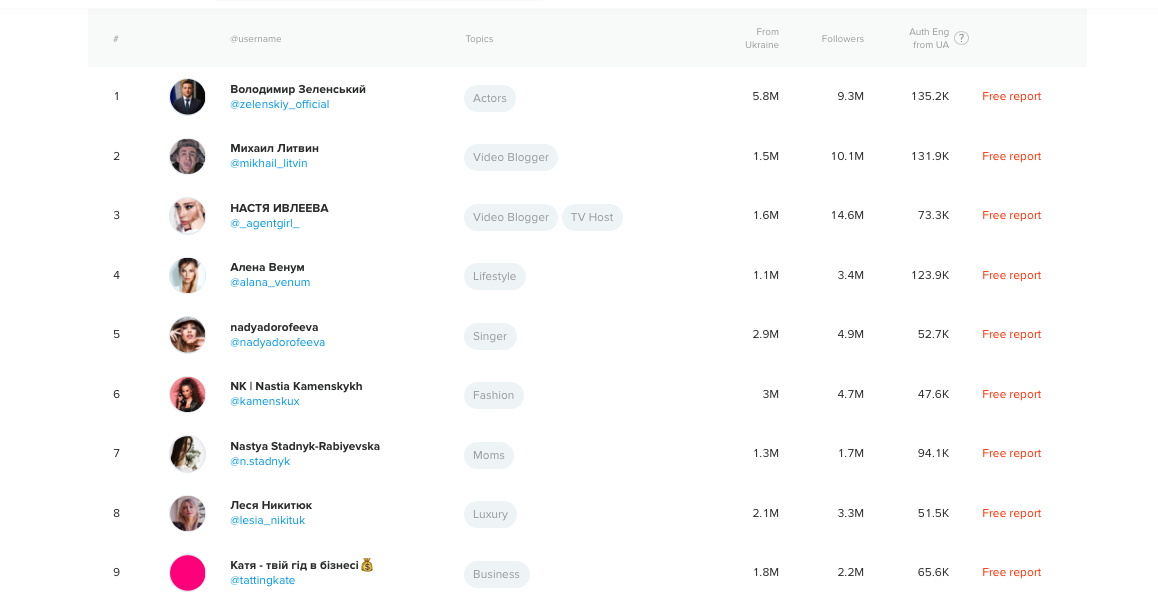Open the @lesia_nikituk username link
This screenshot has width=1158, height=611.
pos(267,521)
